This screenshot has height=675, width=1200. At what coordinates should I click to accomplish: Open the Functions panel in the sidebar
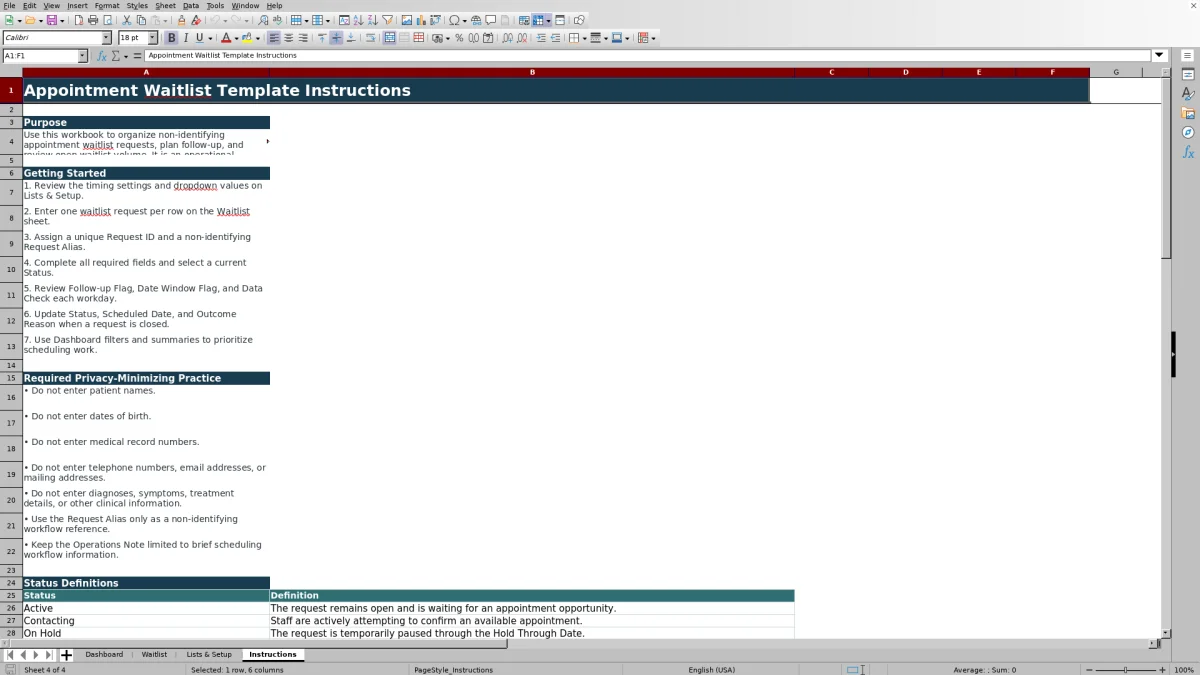point(1188,152)
